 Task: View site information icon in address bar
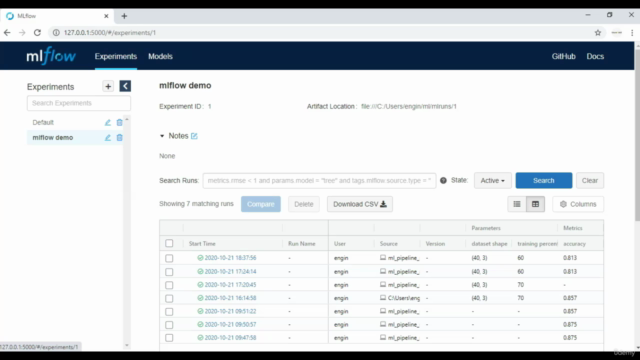coord(56,33)
